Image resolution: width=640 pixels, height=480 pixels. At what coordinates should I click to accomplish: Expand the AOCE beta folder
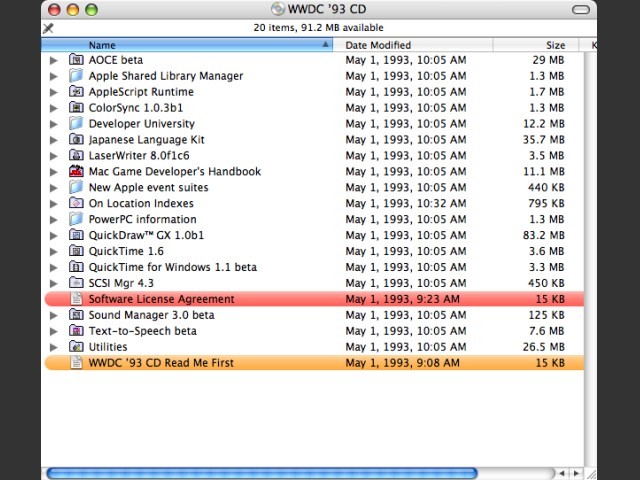click(53, 60)
